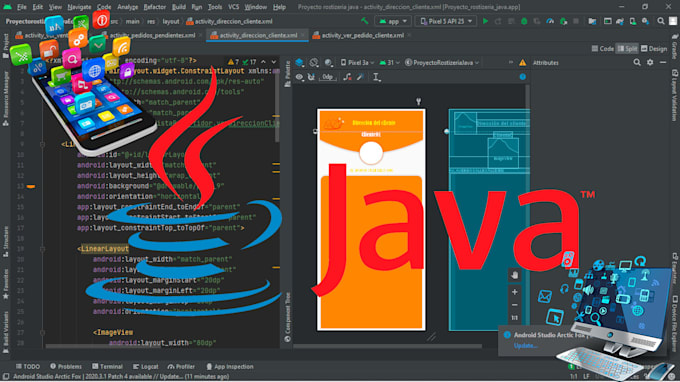This screenshot has height=382, width=680.
Task: Open the ProyectoRostizeriaJava theme dropdown
Action: pos(442,62)
